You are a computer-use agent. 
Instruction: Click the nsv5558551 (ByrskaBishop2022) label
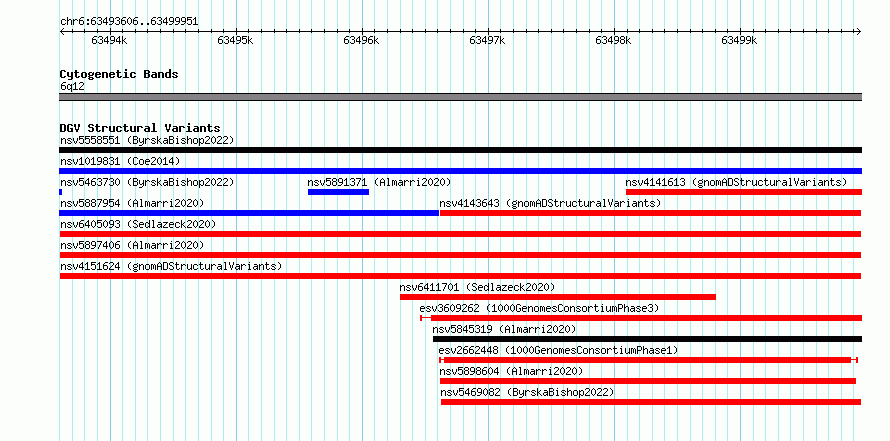click(147, 140)
